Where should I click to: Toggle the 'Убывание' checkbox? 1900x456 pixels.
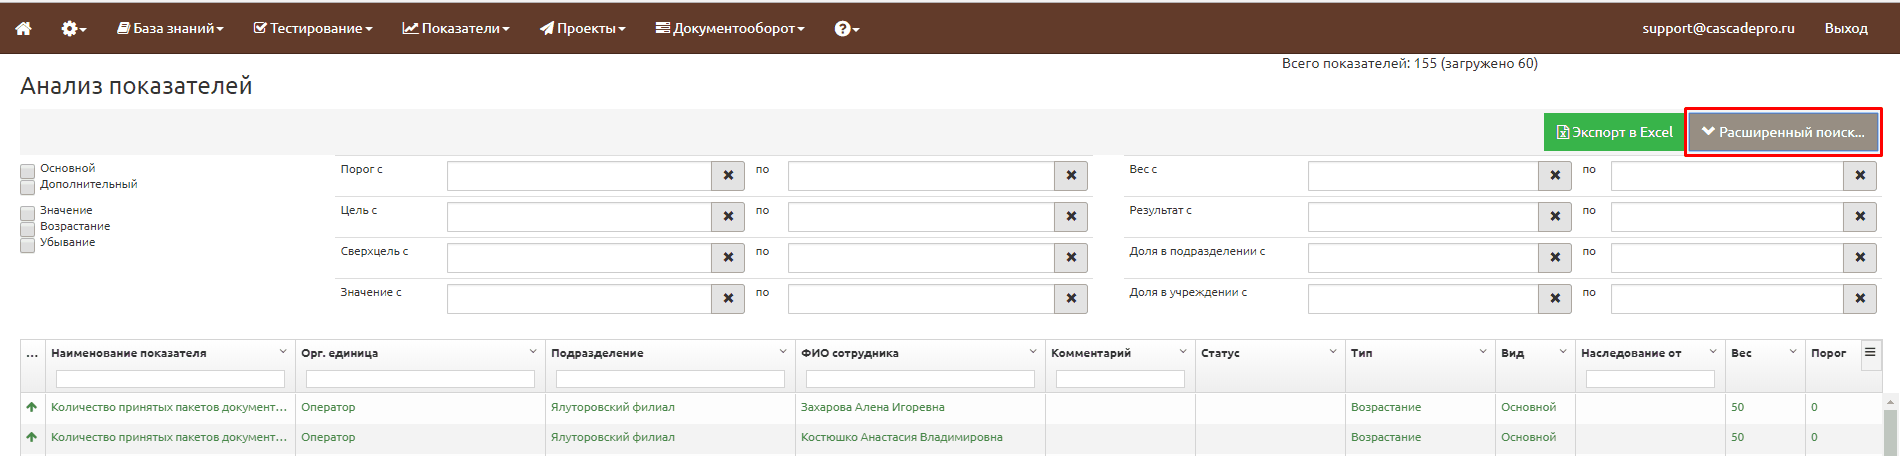tap(28, 245)
